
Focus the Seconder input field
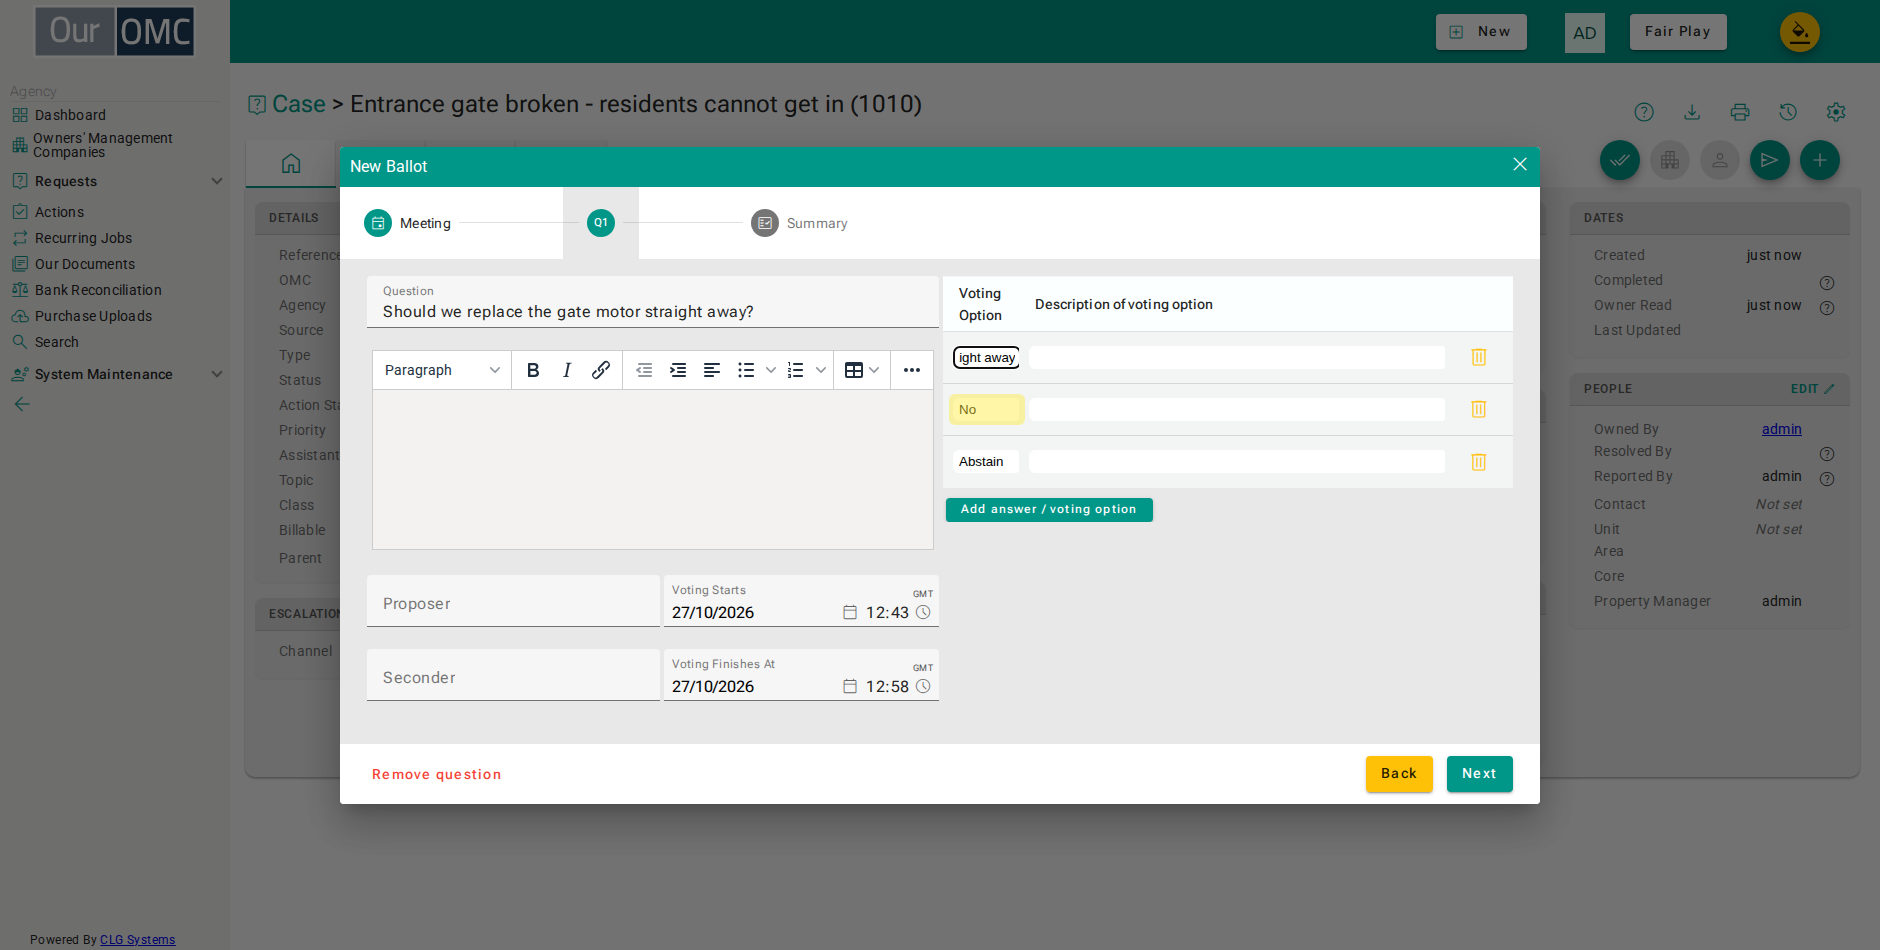pyautogui.click(x=513, y=675)
